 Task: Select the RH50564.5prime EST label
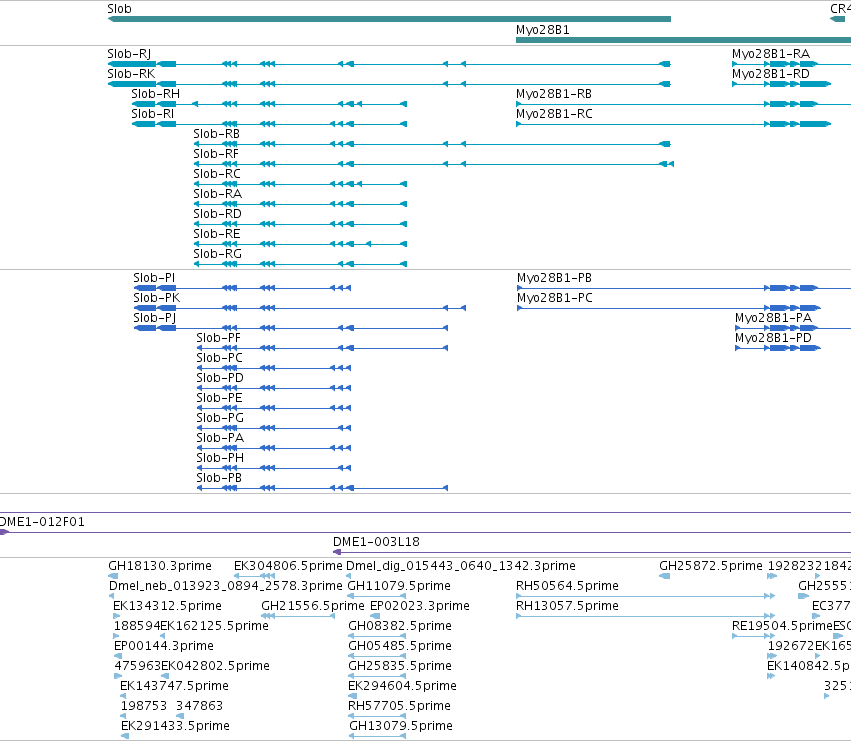point(567,586)
